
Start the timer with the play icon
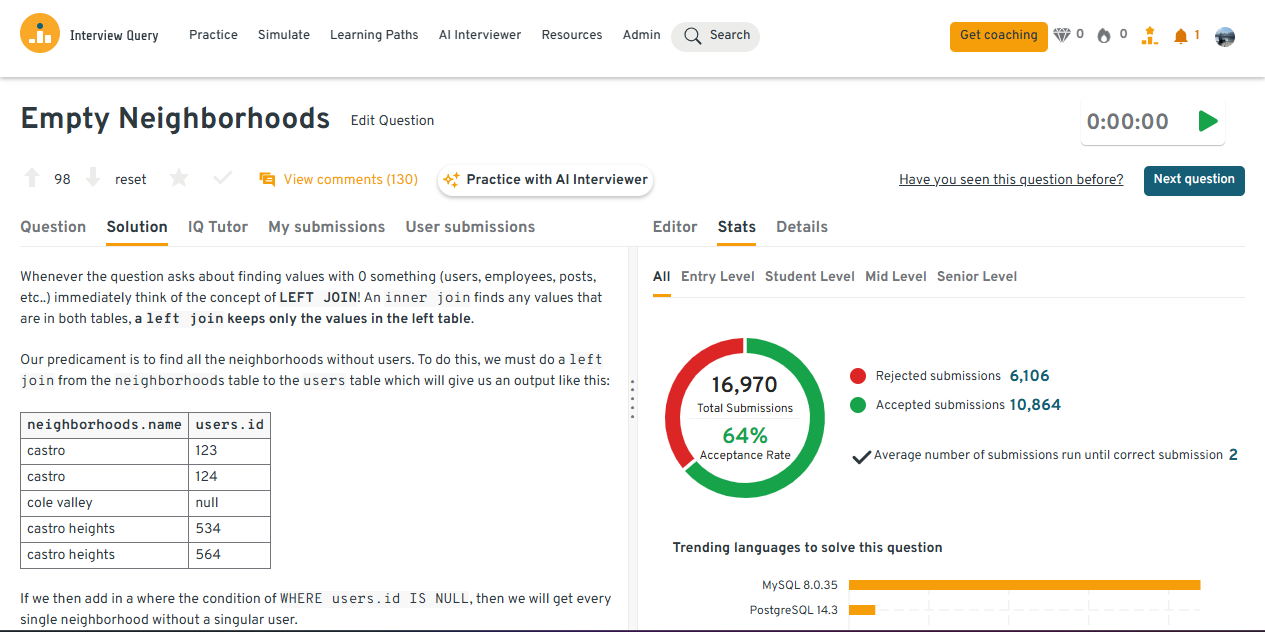point(1208,122)
